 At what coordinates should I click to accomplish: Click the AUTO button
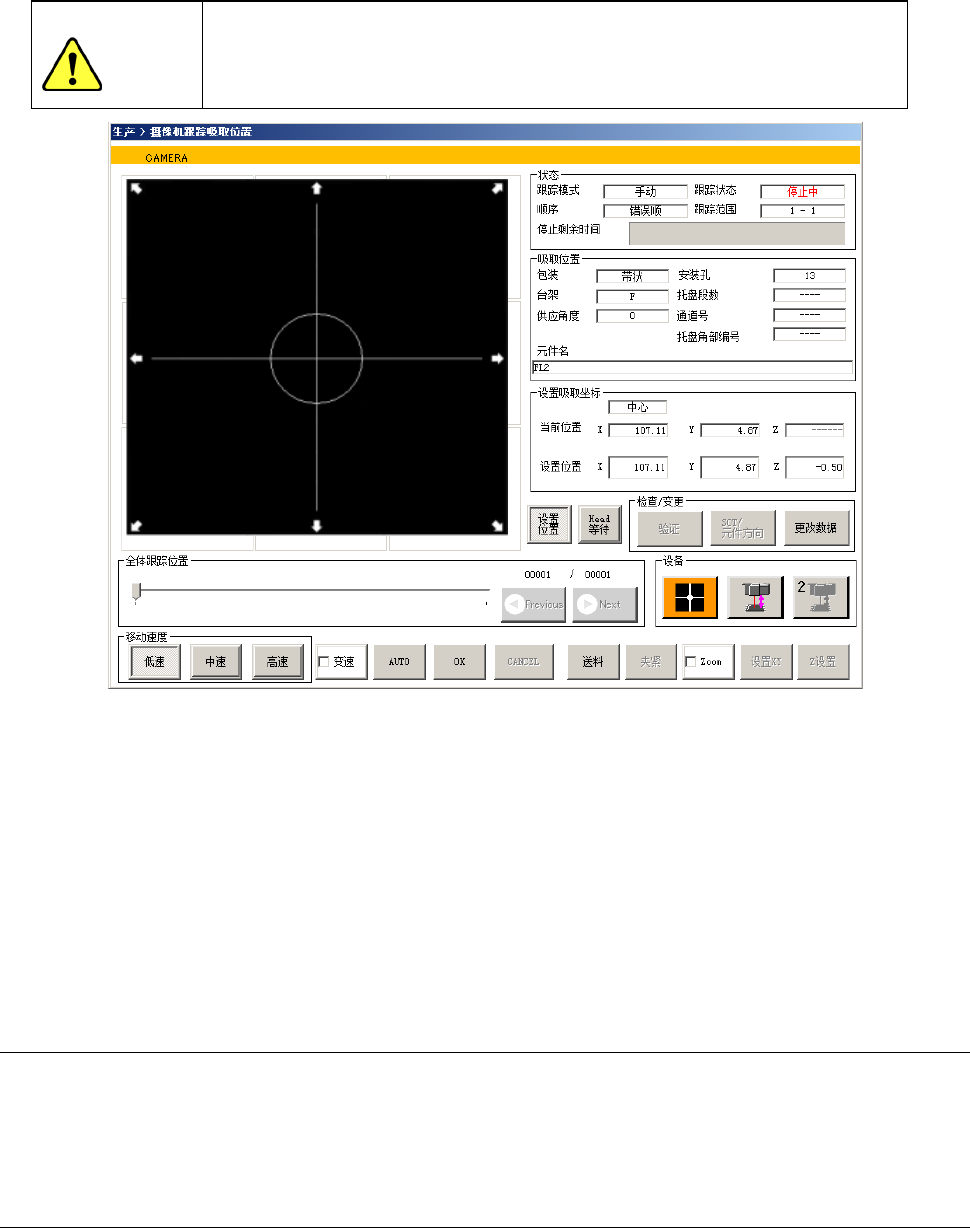(x=399, y=662)
